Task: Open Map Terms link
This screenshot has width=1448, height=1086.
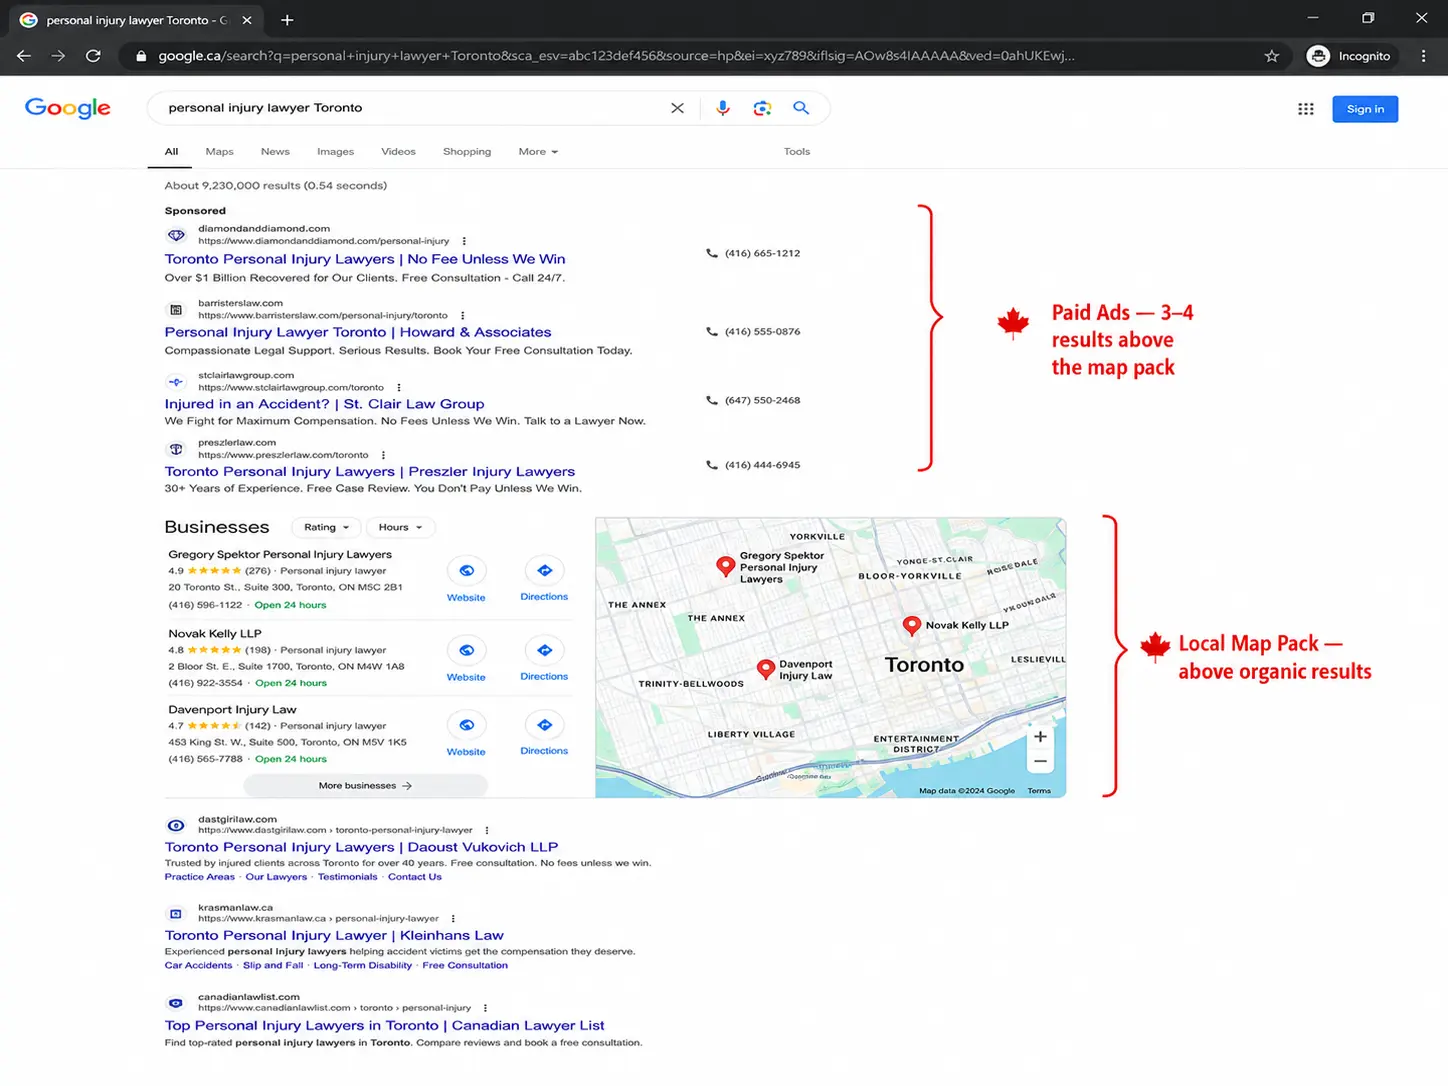Action: click(1039, 791)
